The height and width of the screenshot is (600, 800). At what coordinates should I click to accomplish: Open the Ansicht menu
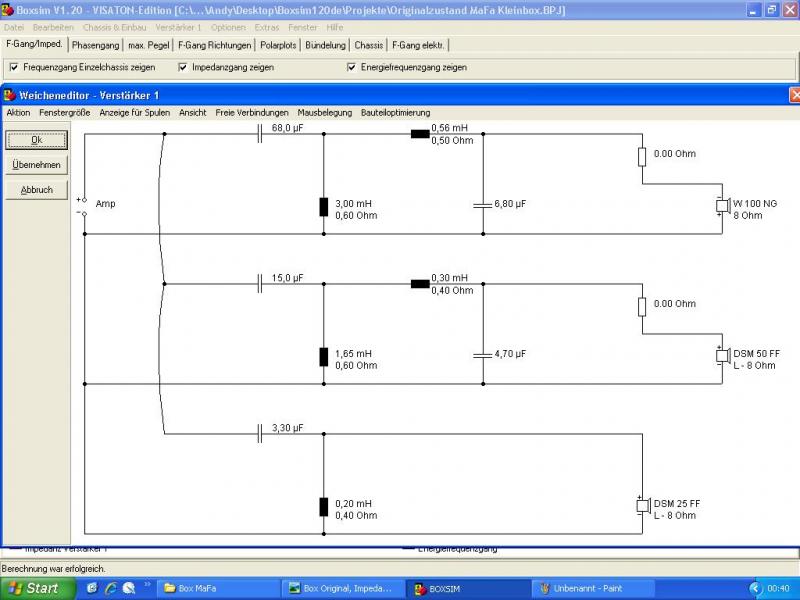click(x=193, y=112)
